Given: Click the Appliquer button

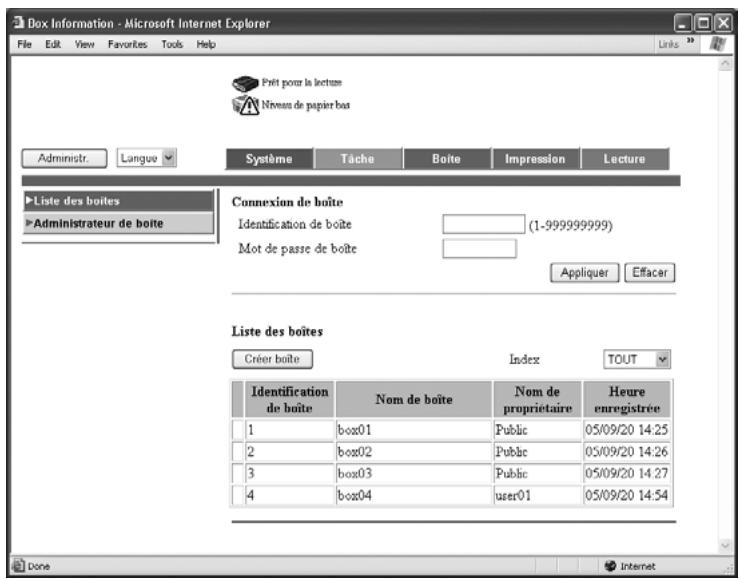Looking at the screenshot, I should pos(584,273).
